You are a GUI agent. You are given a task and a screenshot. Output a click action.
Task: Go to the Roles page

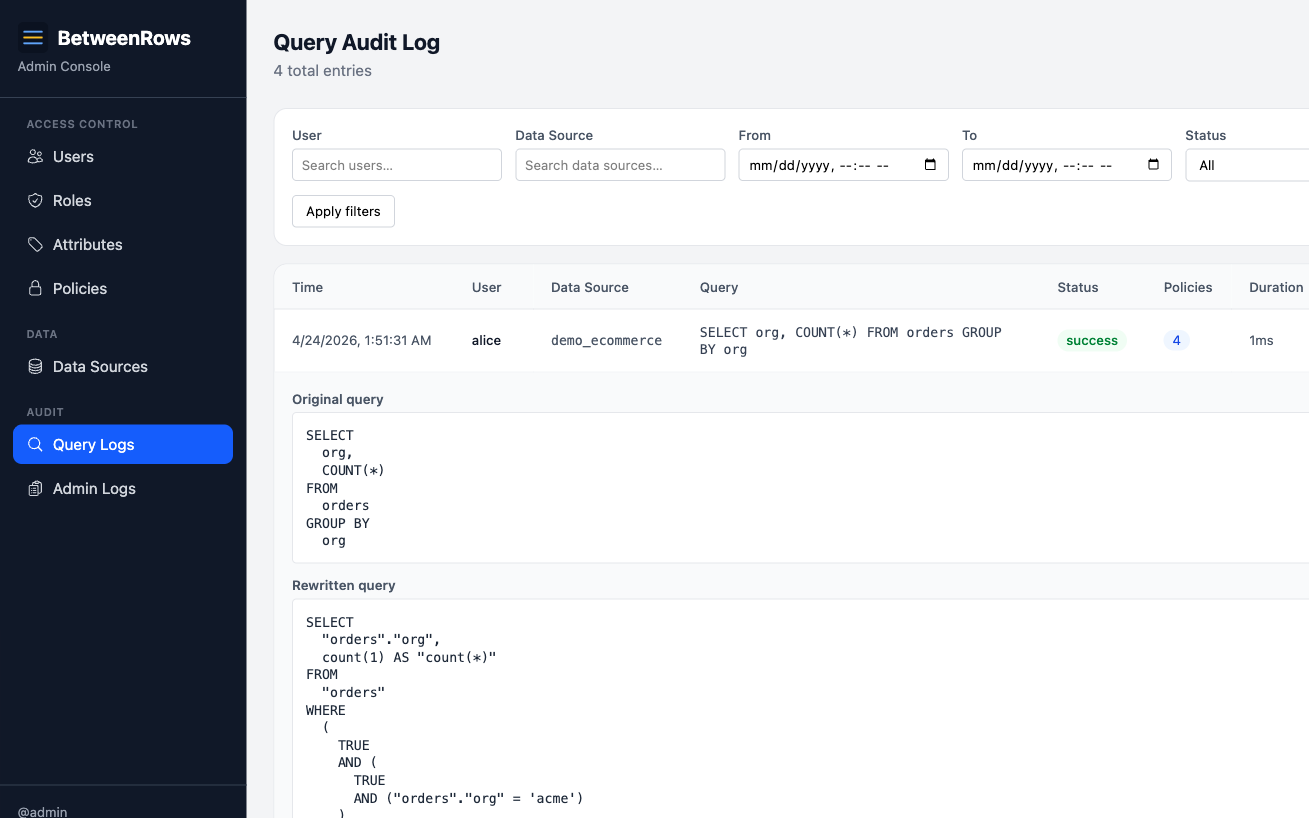point(123,201)
